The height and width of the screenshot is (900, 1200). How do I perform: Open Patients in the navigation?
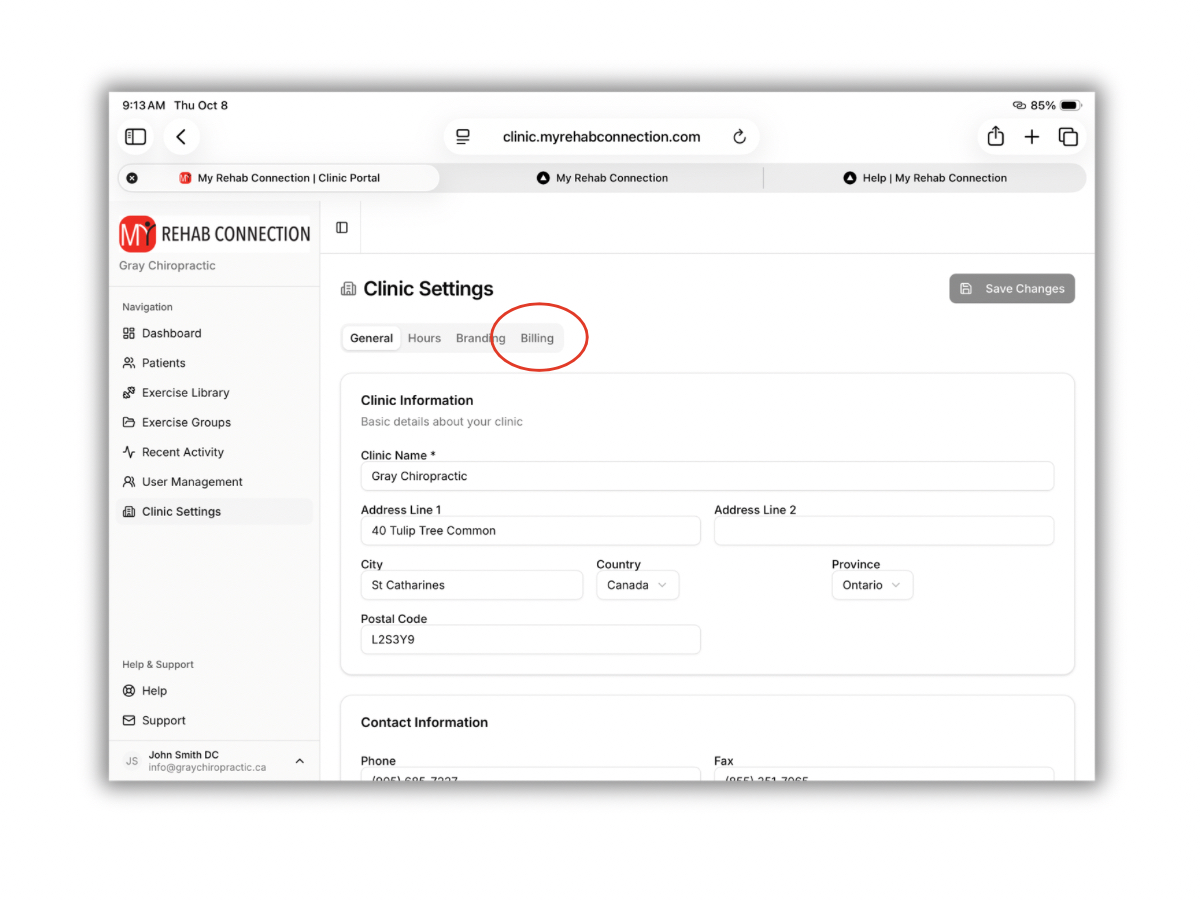214,363
